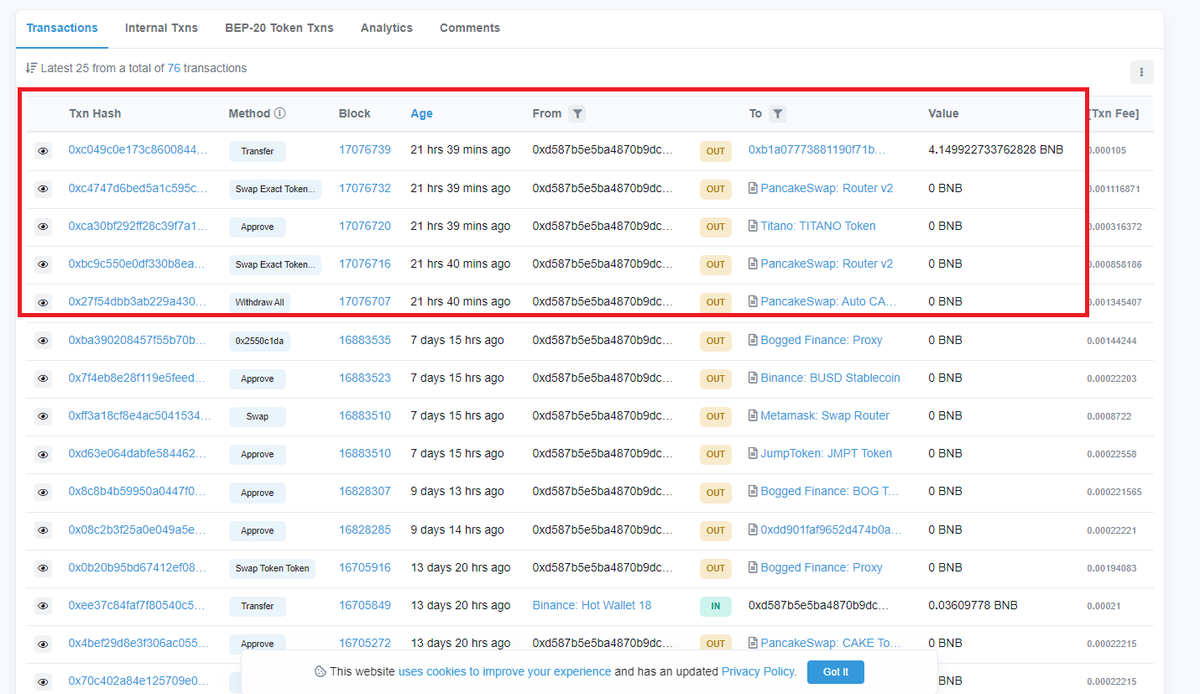Open the cookies usage policy link
The width and height of the screenshot is (1200, 694).
505,672
